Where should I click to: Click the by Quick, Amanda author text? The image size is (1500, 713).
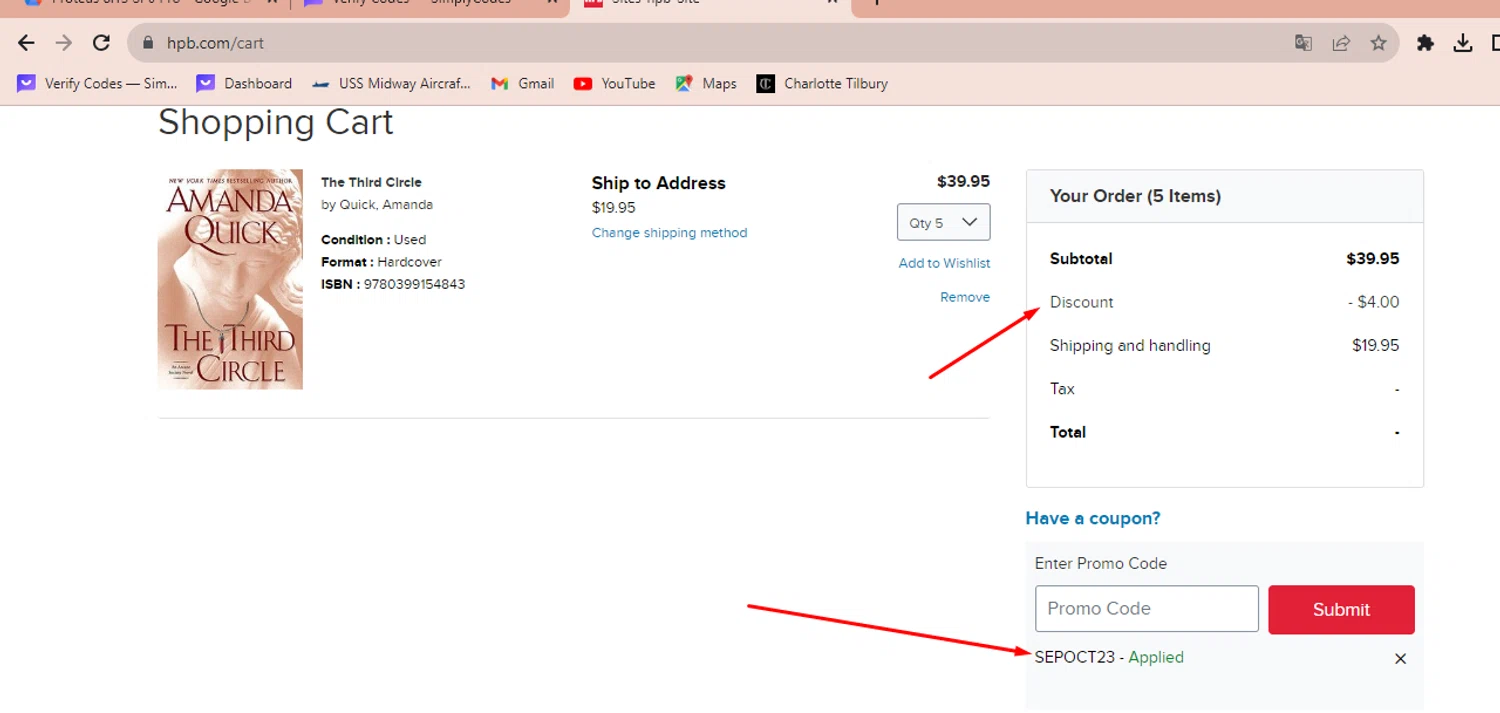click(x=377, y=205)
